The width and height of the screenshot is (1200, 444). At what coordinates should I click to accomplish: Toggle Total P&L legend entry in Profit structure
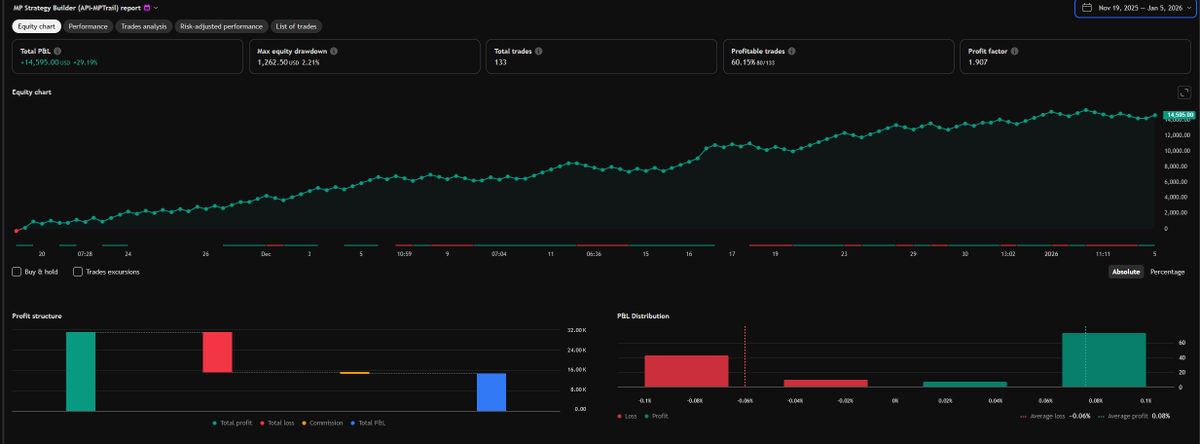coord(368,423)
